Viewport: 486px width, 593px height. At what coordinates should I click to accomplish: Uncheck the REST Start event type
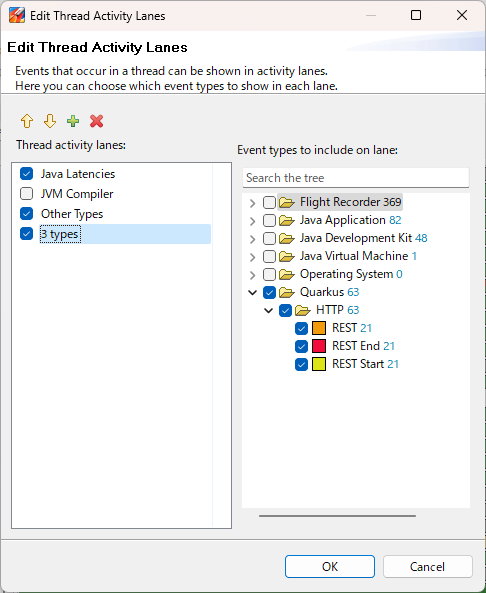301,364
